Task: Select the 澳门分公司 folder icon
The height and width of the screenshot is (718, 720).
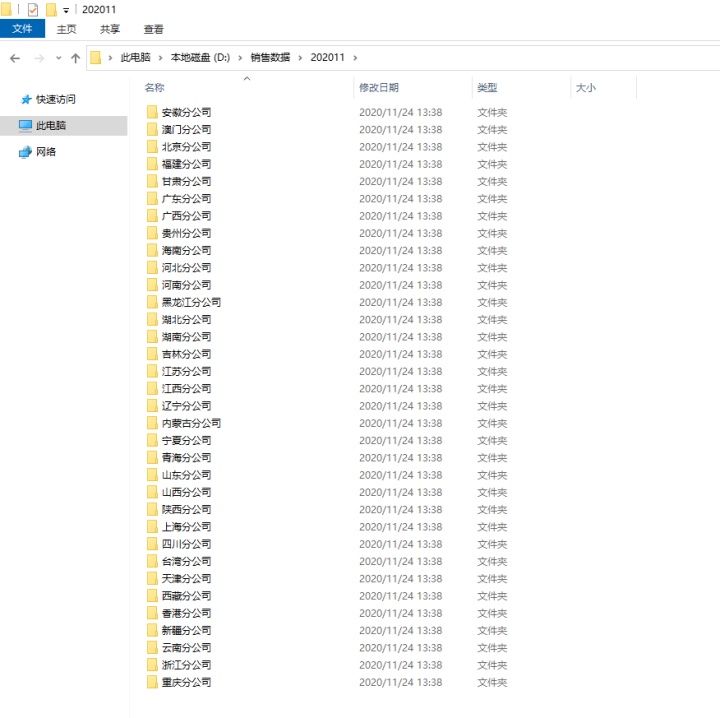Action: [x=152, y=129]
